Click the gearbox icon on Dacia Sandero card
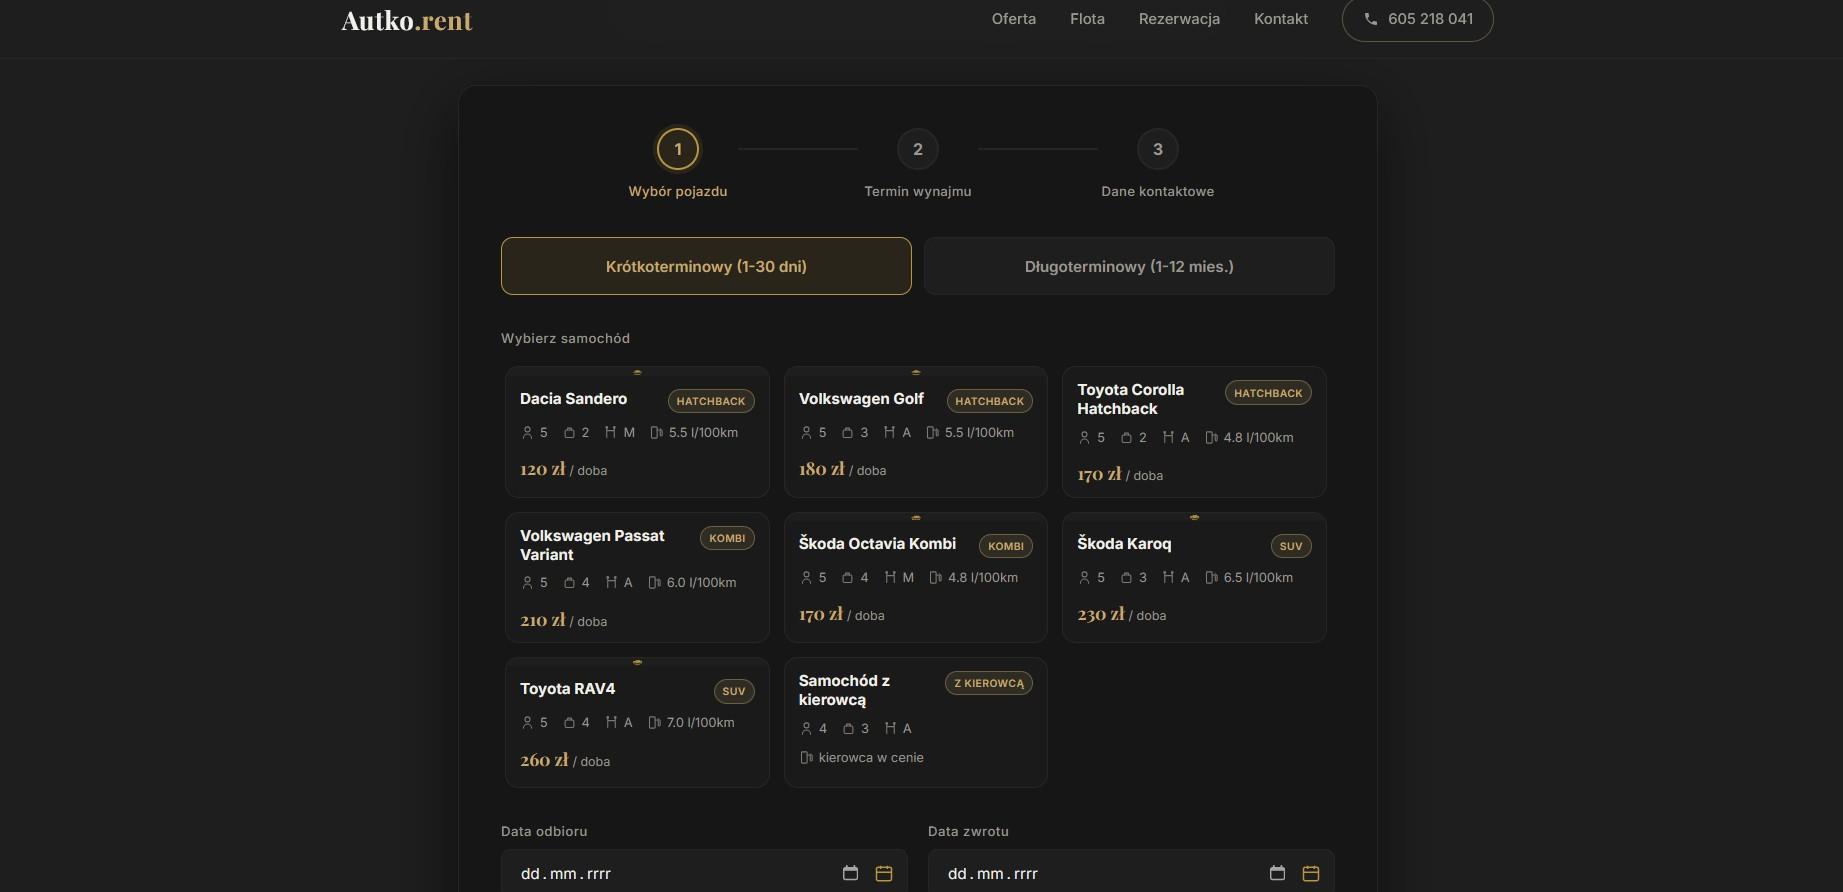This screenshot has width=1843, height=892. click(610, 433)
